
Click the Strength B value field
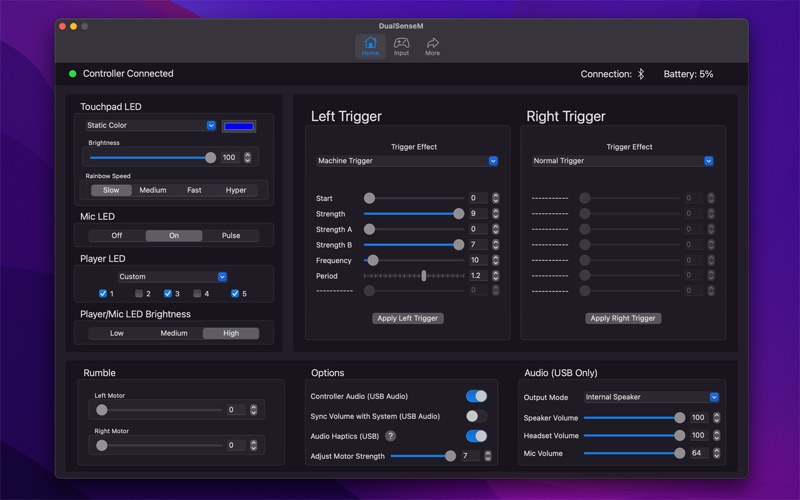pos(479,244)
